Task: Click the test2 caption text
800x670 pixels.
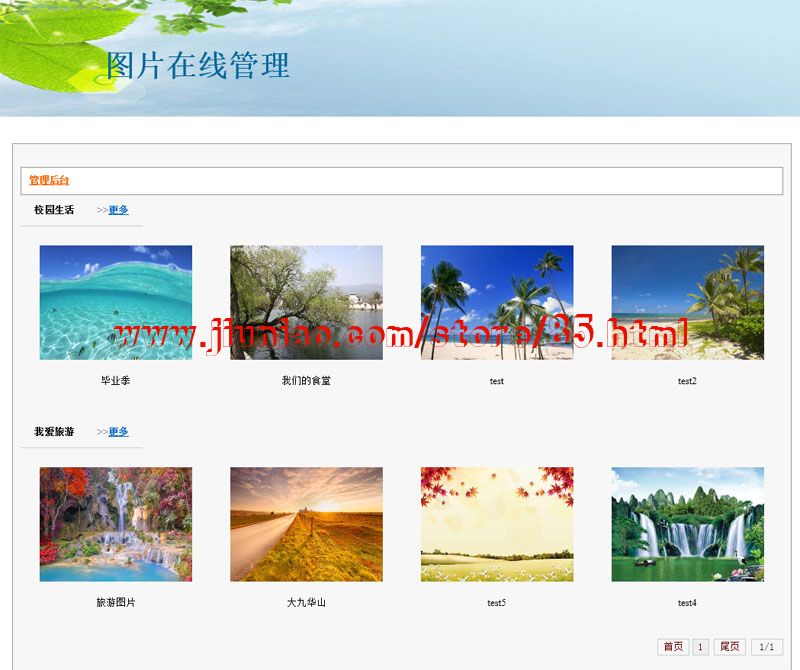Action: tap(687, 381)
